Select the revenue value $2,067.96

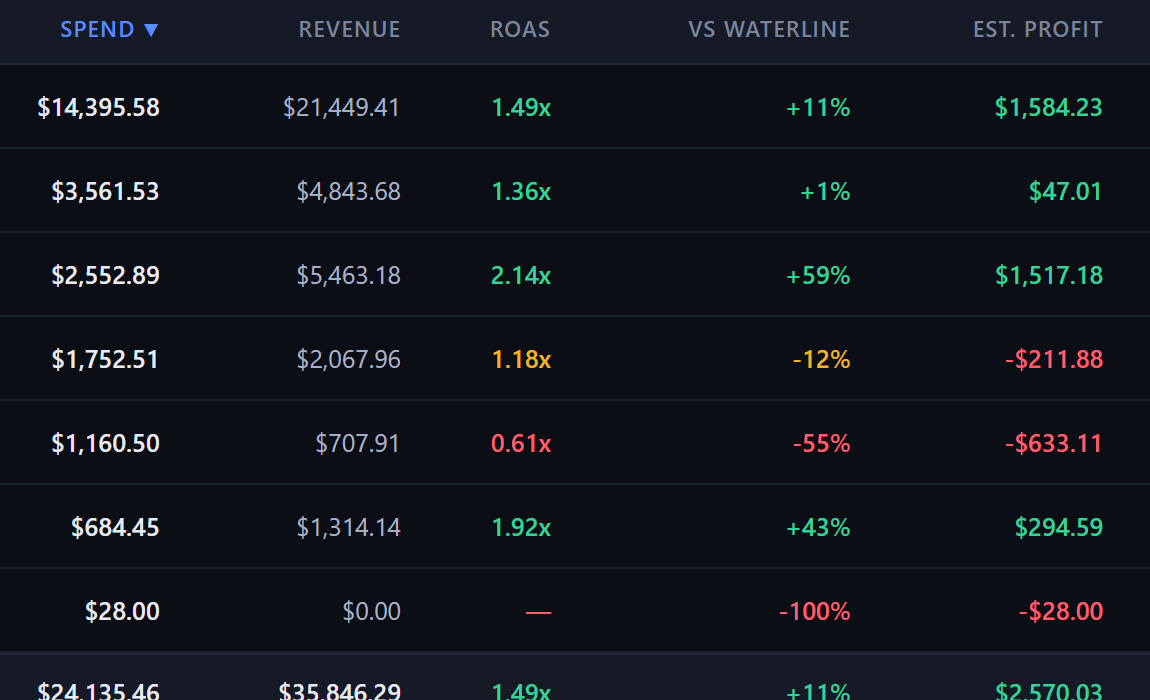click(348, 360)
